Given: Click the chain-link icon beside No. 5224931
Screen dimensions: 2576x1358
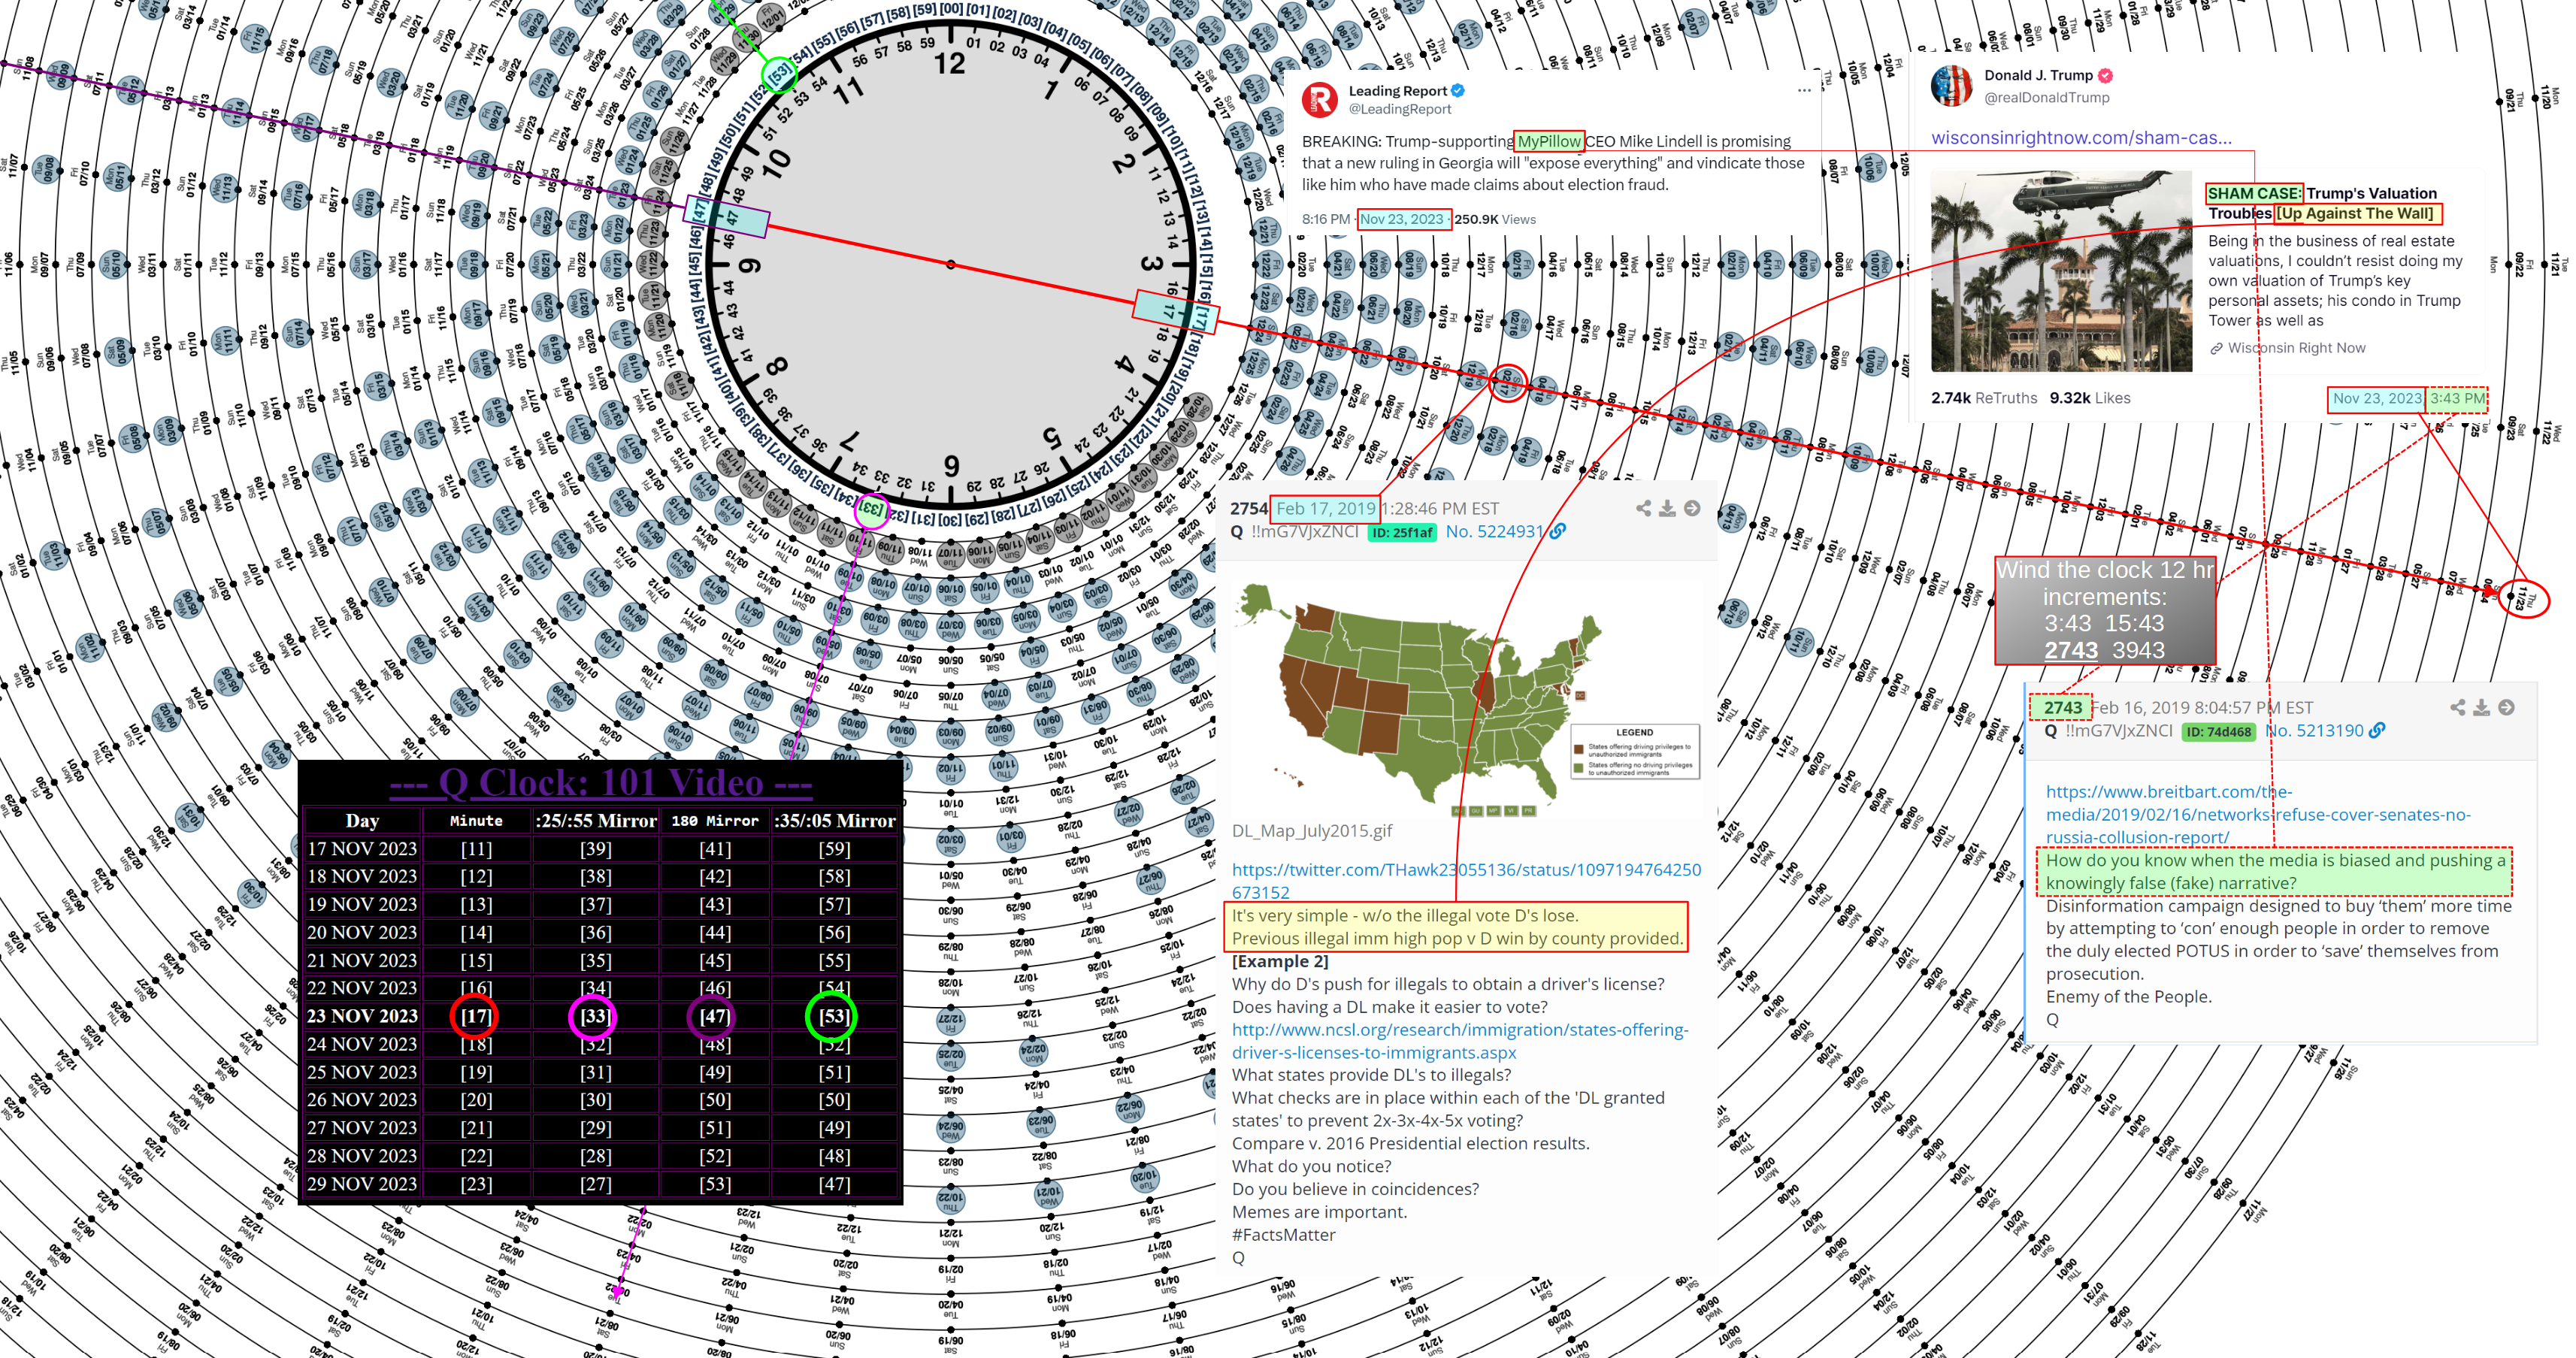Looking at the screenshot, I should pos(1557,532).
